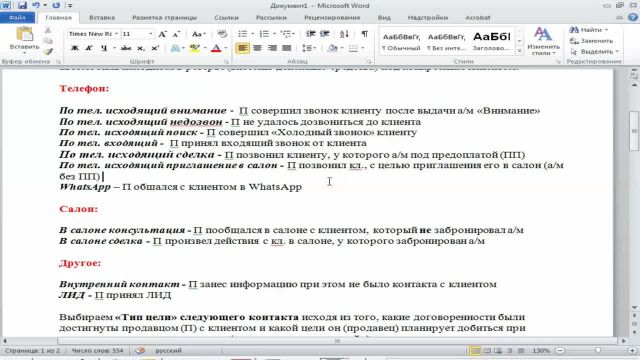
Task: Click the proofing language check icon
Action: click(x=140, y=350)
